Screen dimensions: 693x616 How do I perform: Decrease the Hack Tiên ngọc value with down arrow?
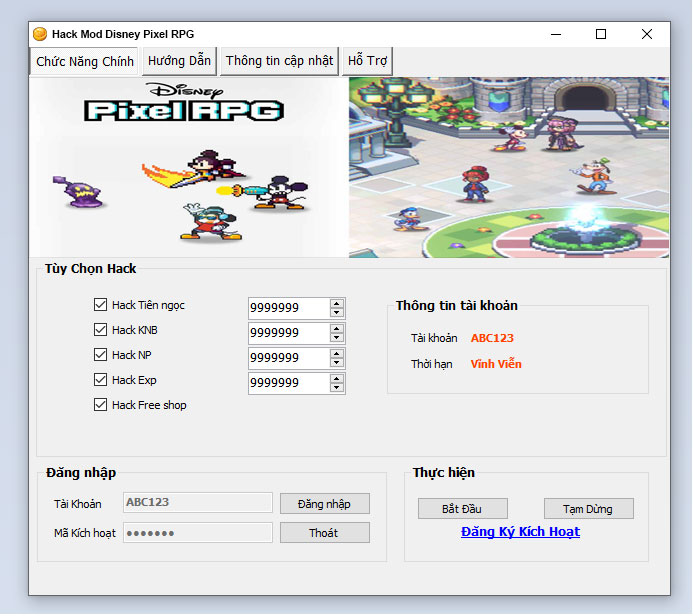coord(337,312)
